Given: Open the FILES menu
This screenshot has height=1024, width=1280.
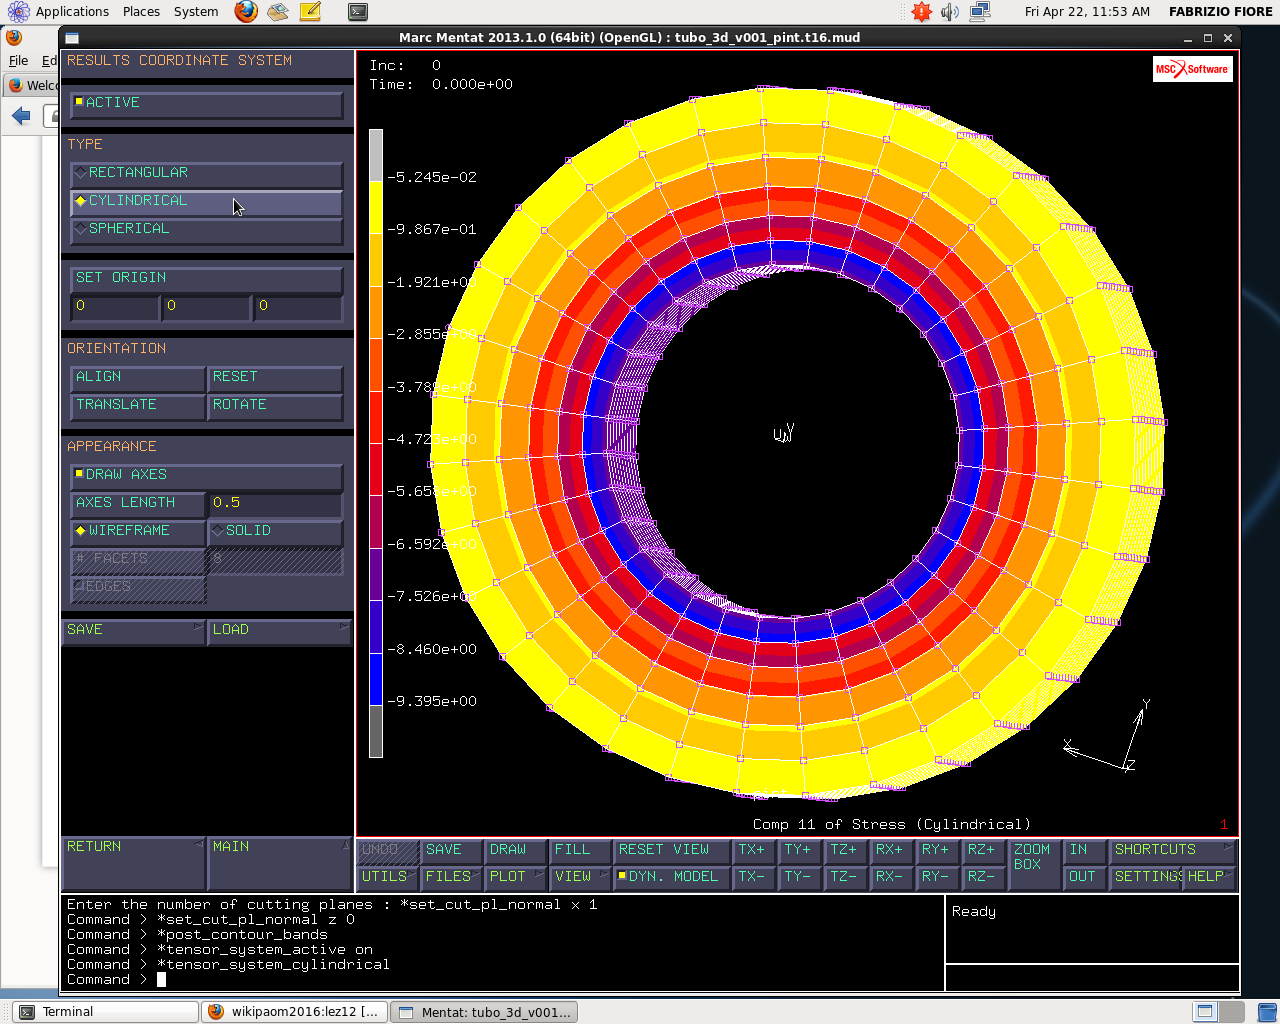Looking at the screenshot, I should point(452,877).
